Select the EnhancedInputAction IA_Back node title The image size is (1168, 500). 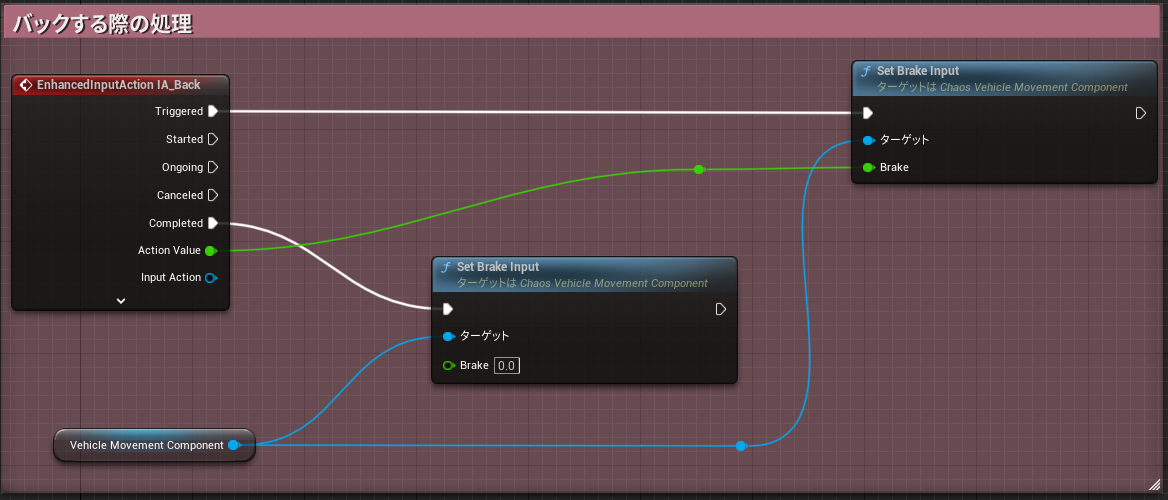point(118,85)
